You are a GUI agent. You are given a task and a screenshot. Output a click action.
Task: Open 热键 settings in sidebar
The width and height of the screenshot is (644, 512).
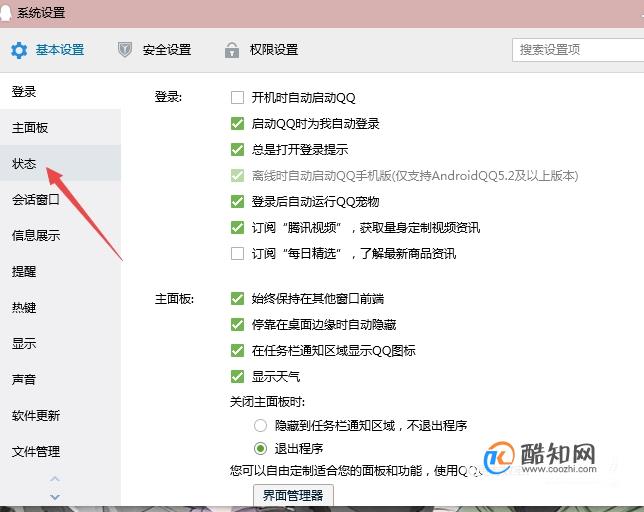[x=60, y=307]
